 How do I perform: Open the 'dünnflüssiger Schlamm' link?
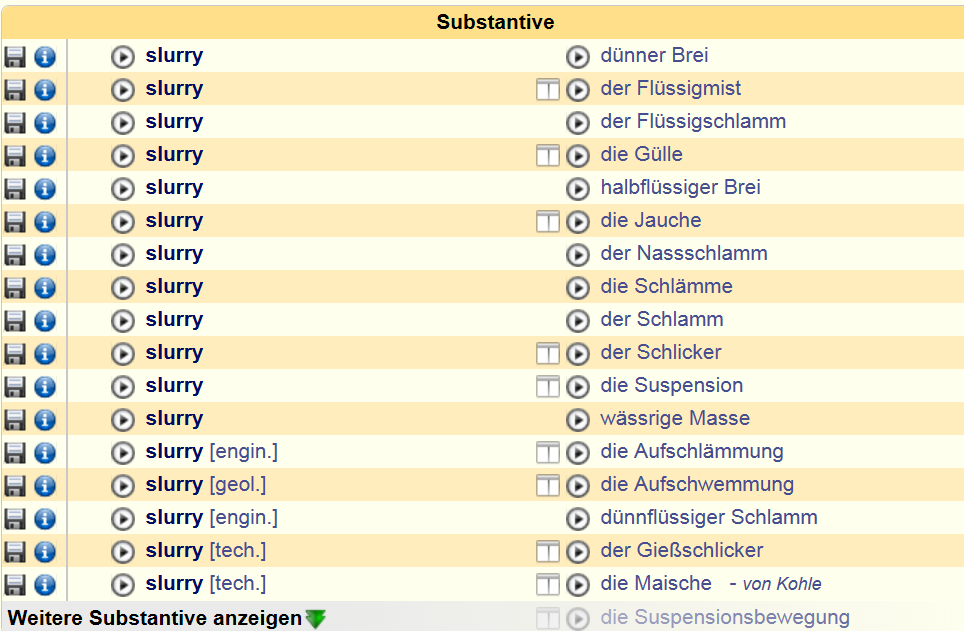point(709,517)
